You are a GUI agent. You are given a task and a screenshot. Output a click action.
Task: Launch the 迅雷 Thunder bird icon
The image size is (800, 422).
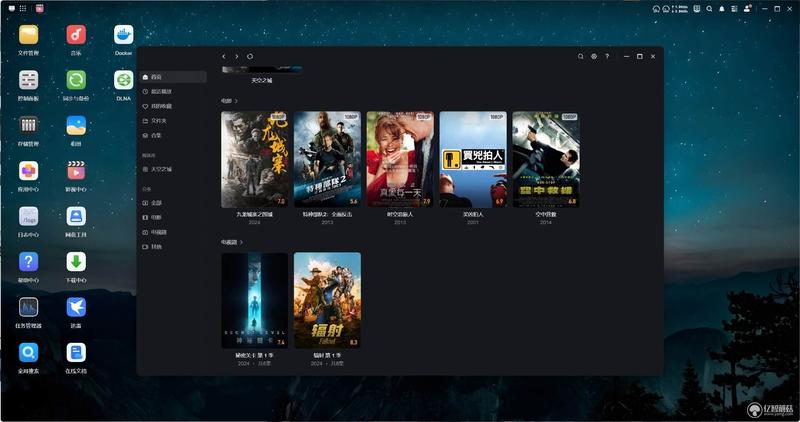(76, 307)
